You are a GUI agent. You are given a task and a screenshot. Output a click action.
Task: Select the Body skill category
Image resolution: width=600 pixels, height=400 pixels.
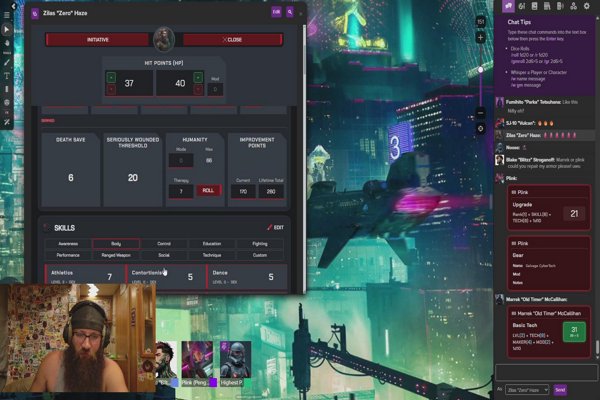click(116, 243)
